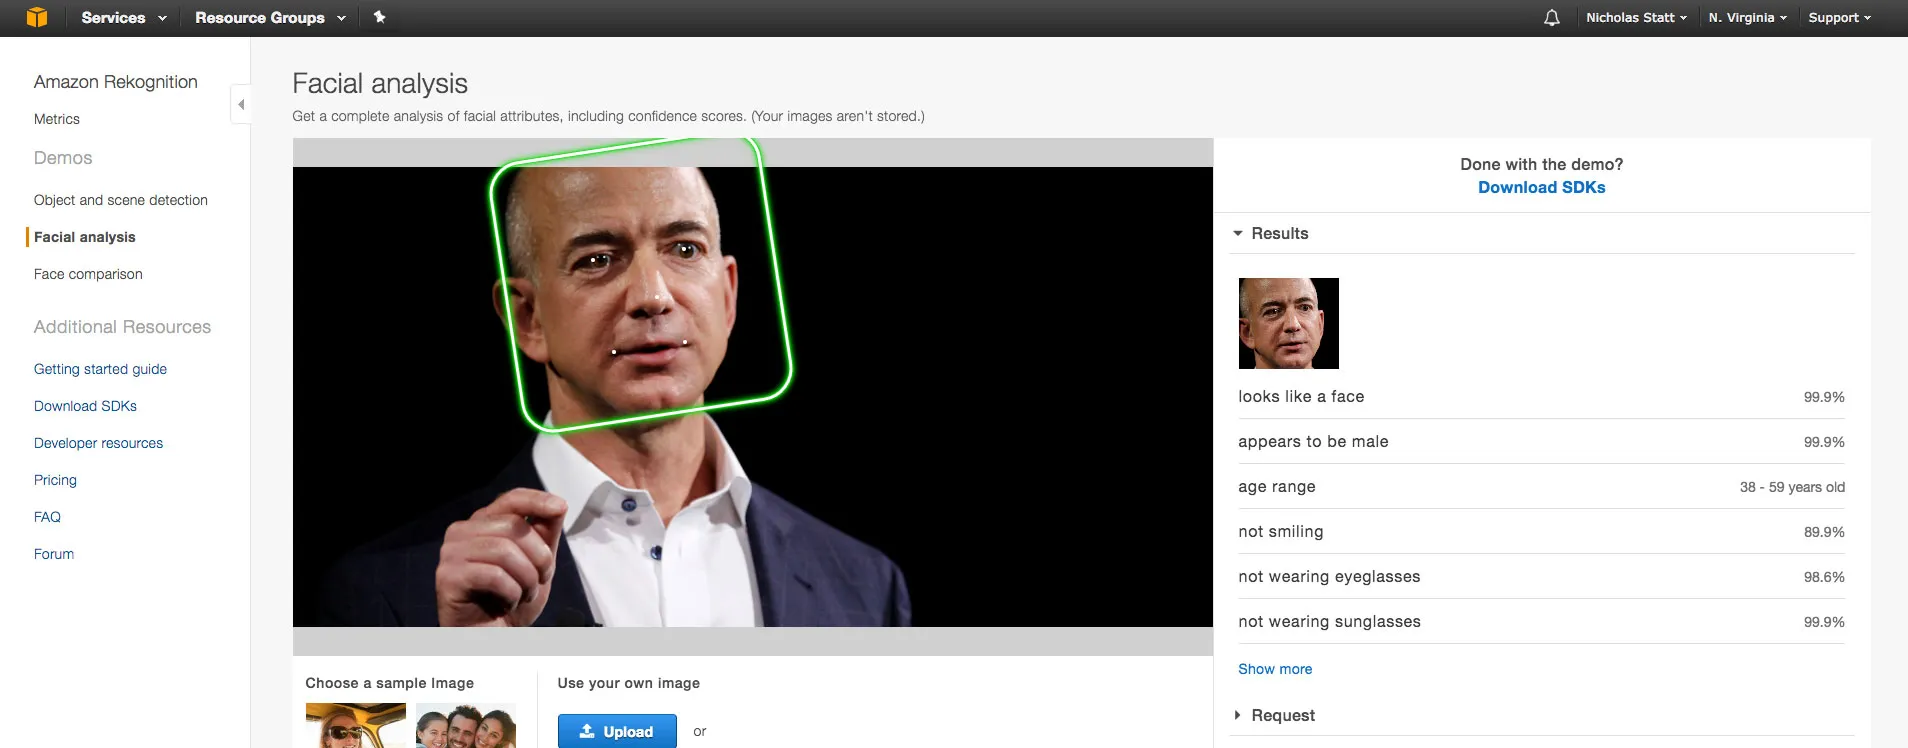
Task: Open the Getting started guide link
Action: coord(100,369)
